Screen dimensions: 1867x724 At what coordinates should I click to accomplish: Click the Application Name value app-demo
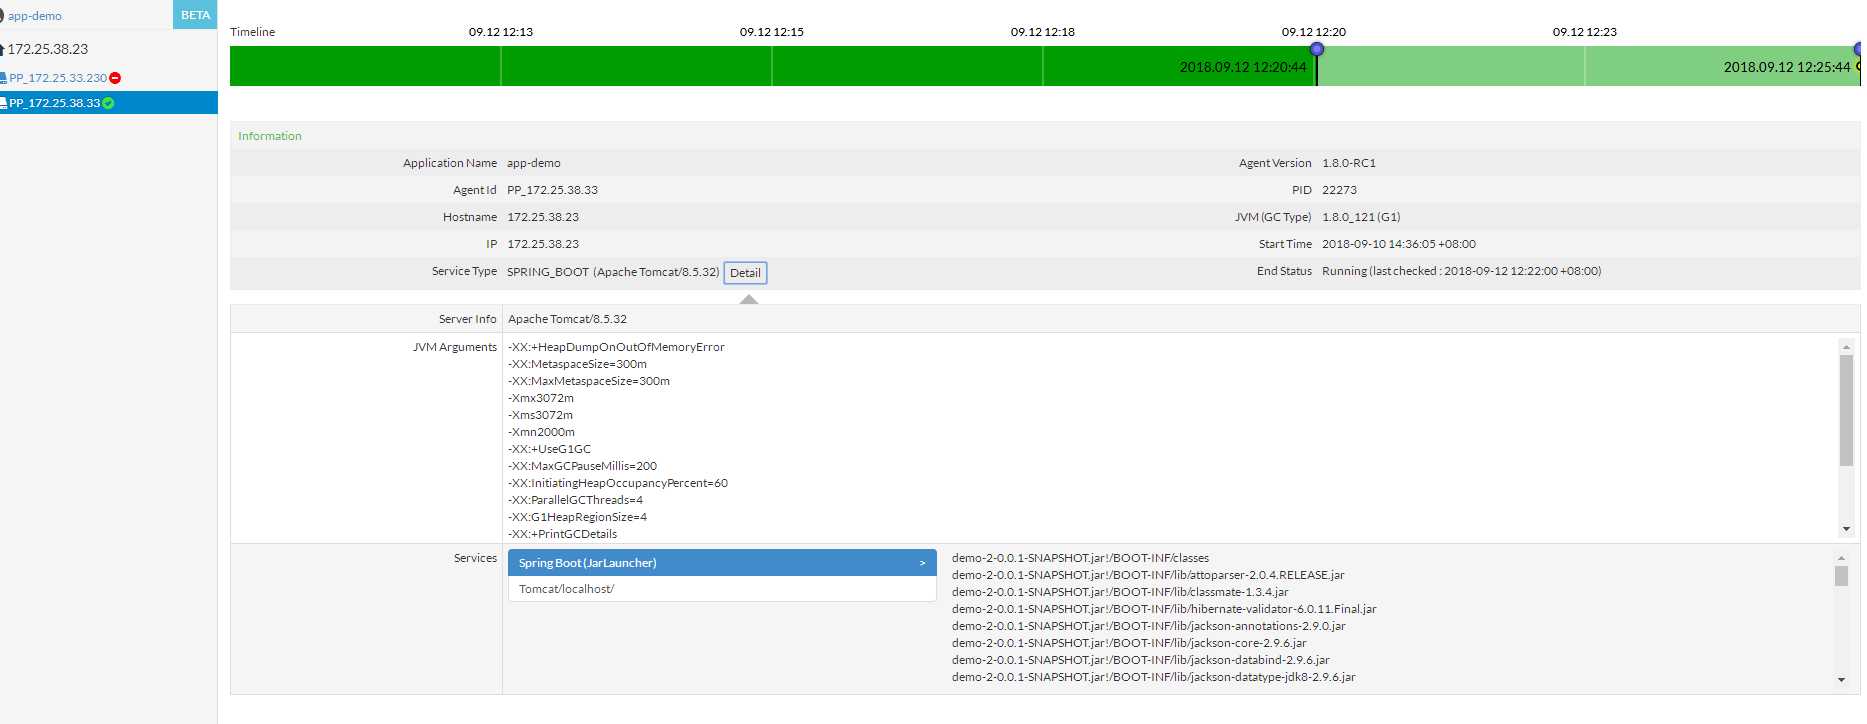coord(534,163)
